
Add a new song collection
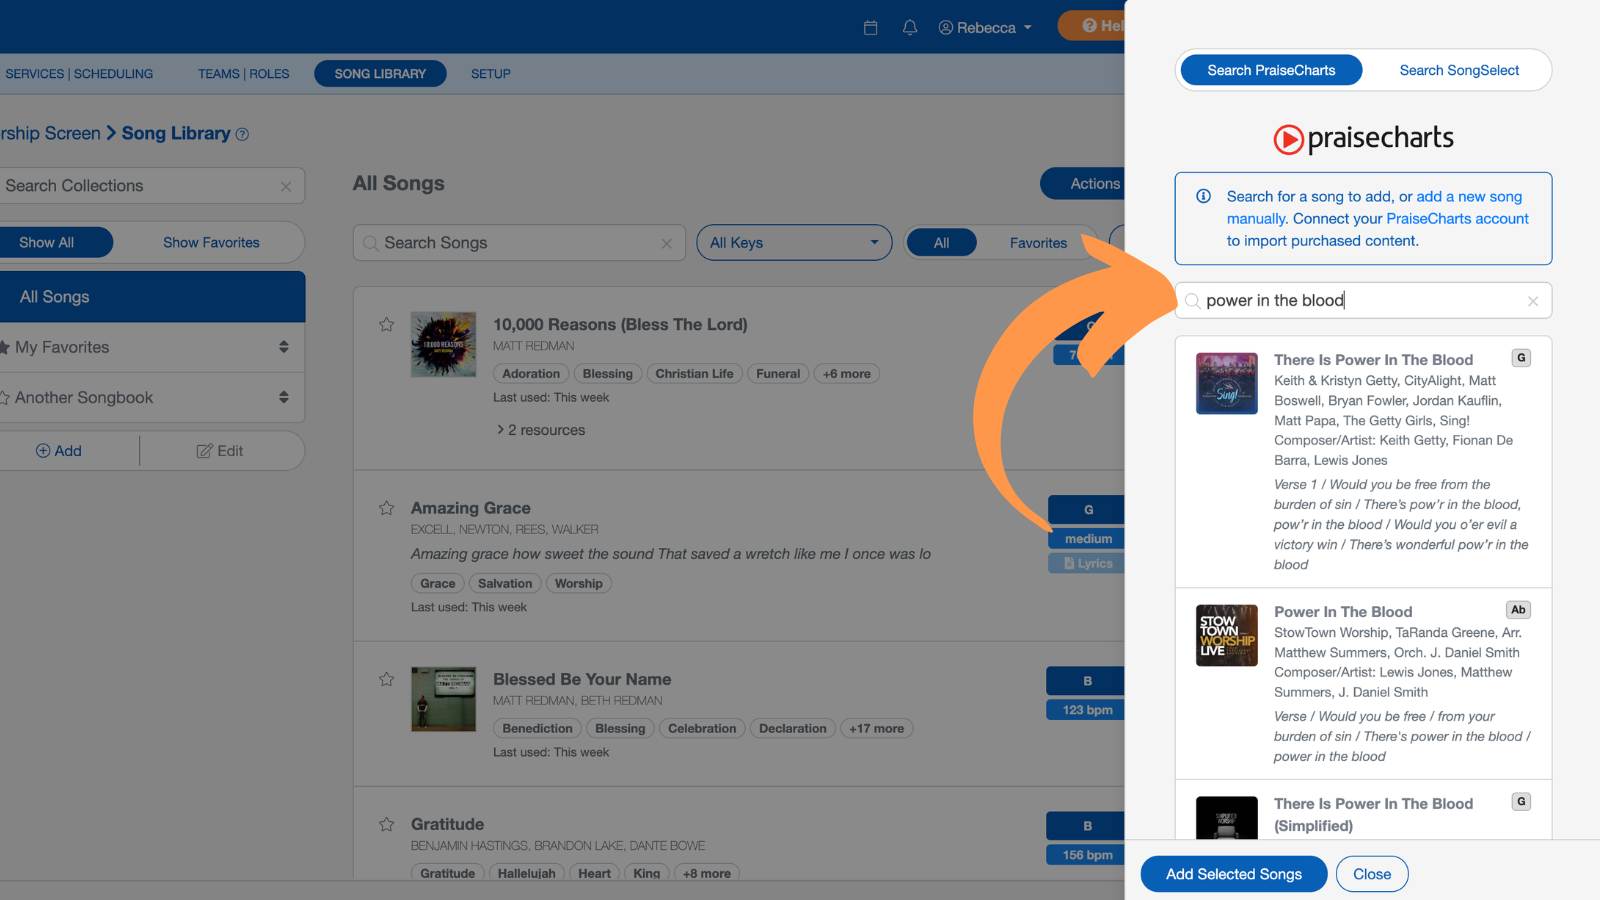point(59,451)
